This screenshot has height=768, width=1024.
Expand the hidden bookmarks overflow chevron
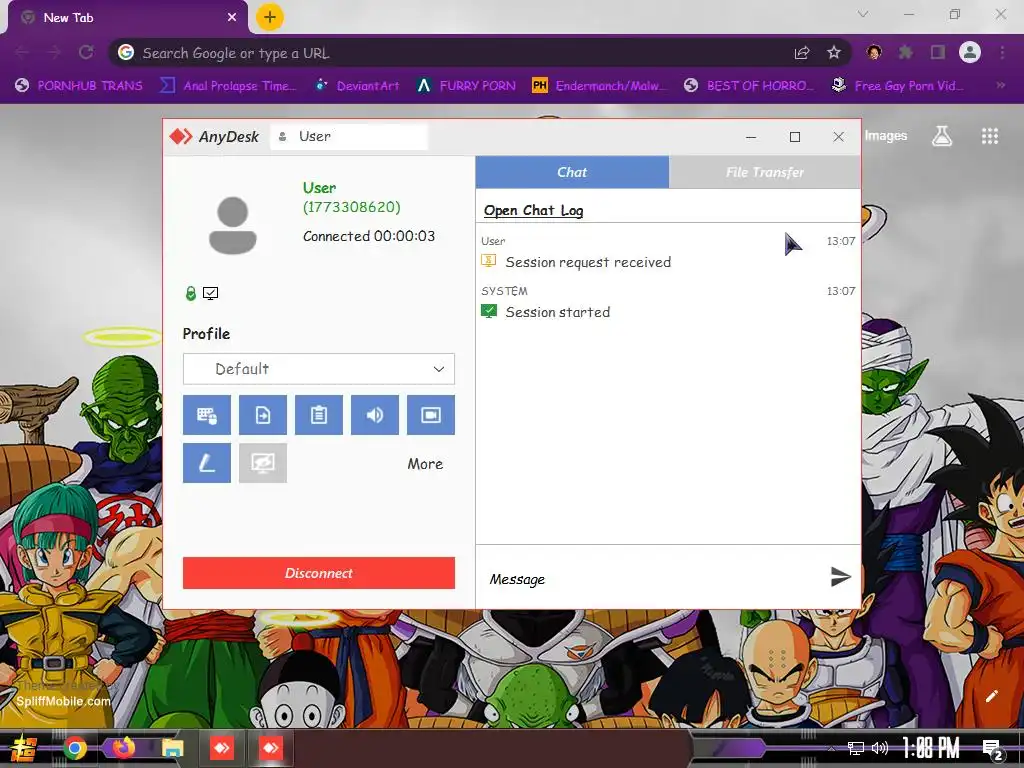point(1000,85)
